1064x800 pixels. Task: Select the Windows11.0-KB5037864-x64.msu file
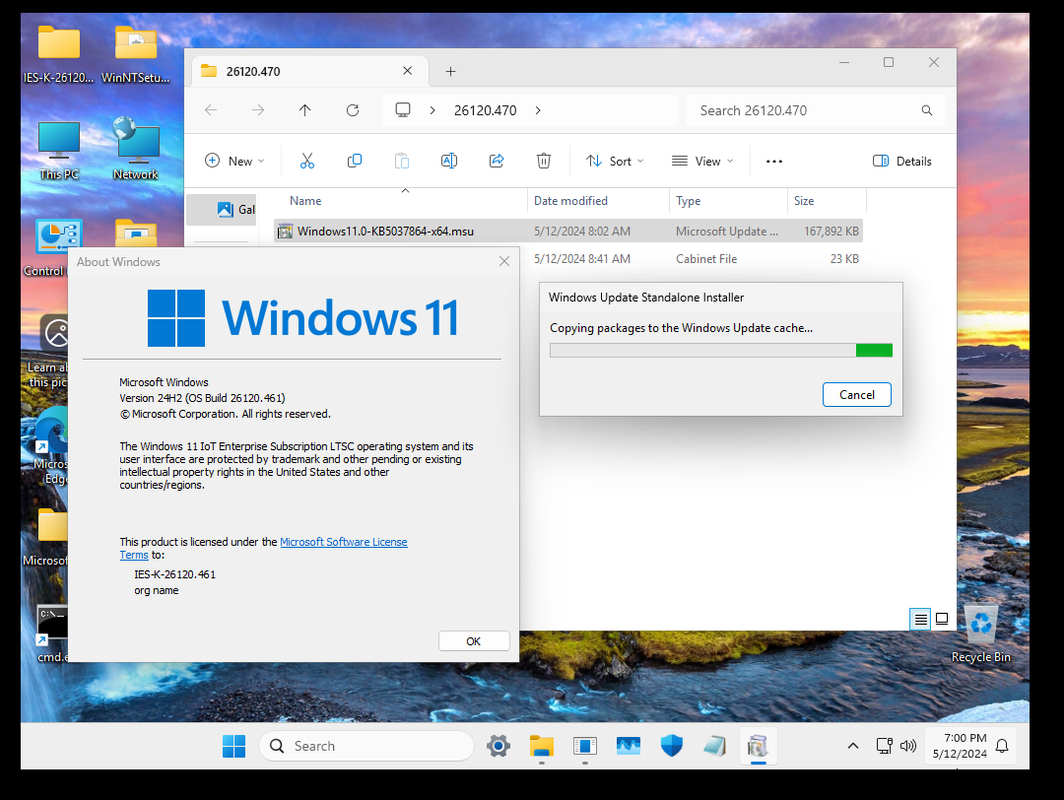(x=569, y=231)
